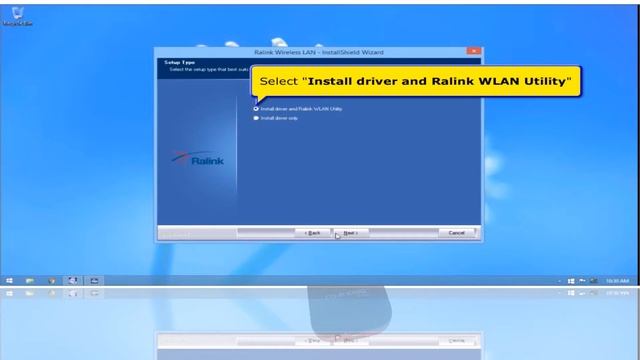Click the Windows-logo tray icon
Viewport: 640px width, 360px height.
click(x=571, y=281)
